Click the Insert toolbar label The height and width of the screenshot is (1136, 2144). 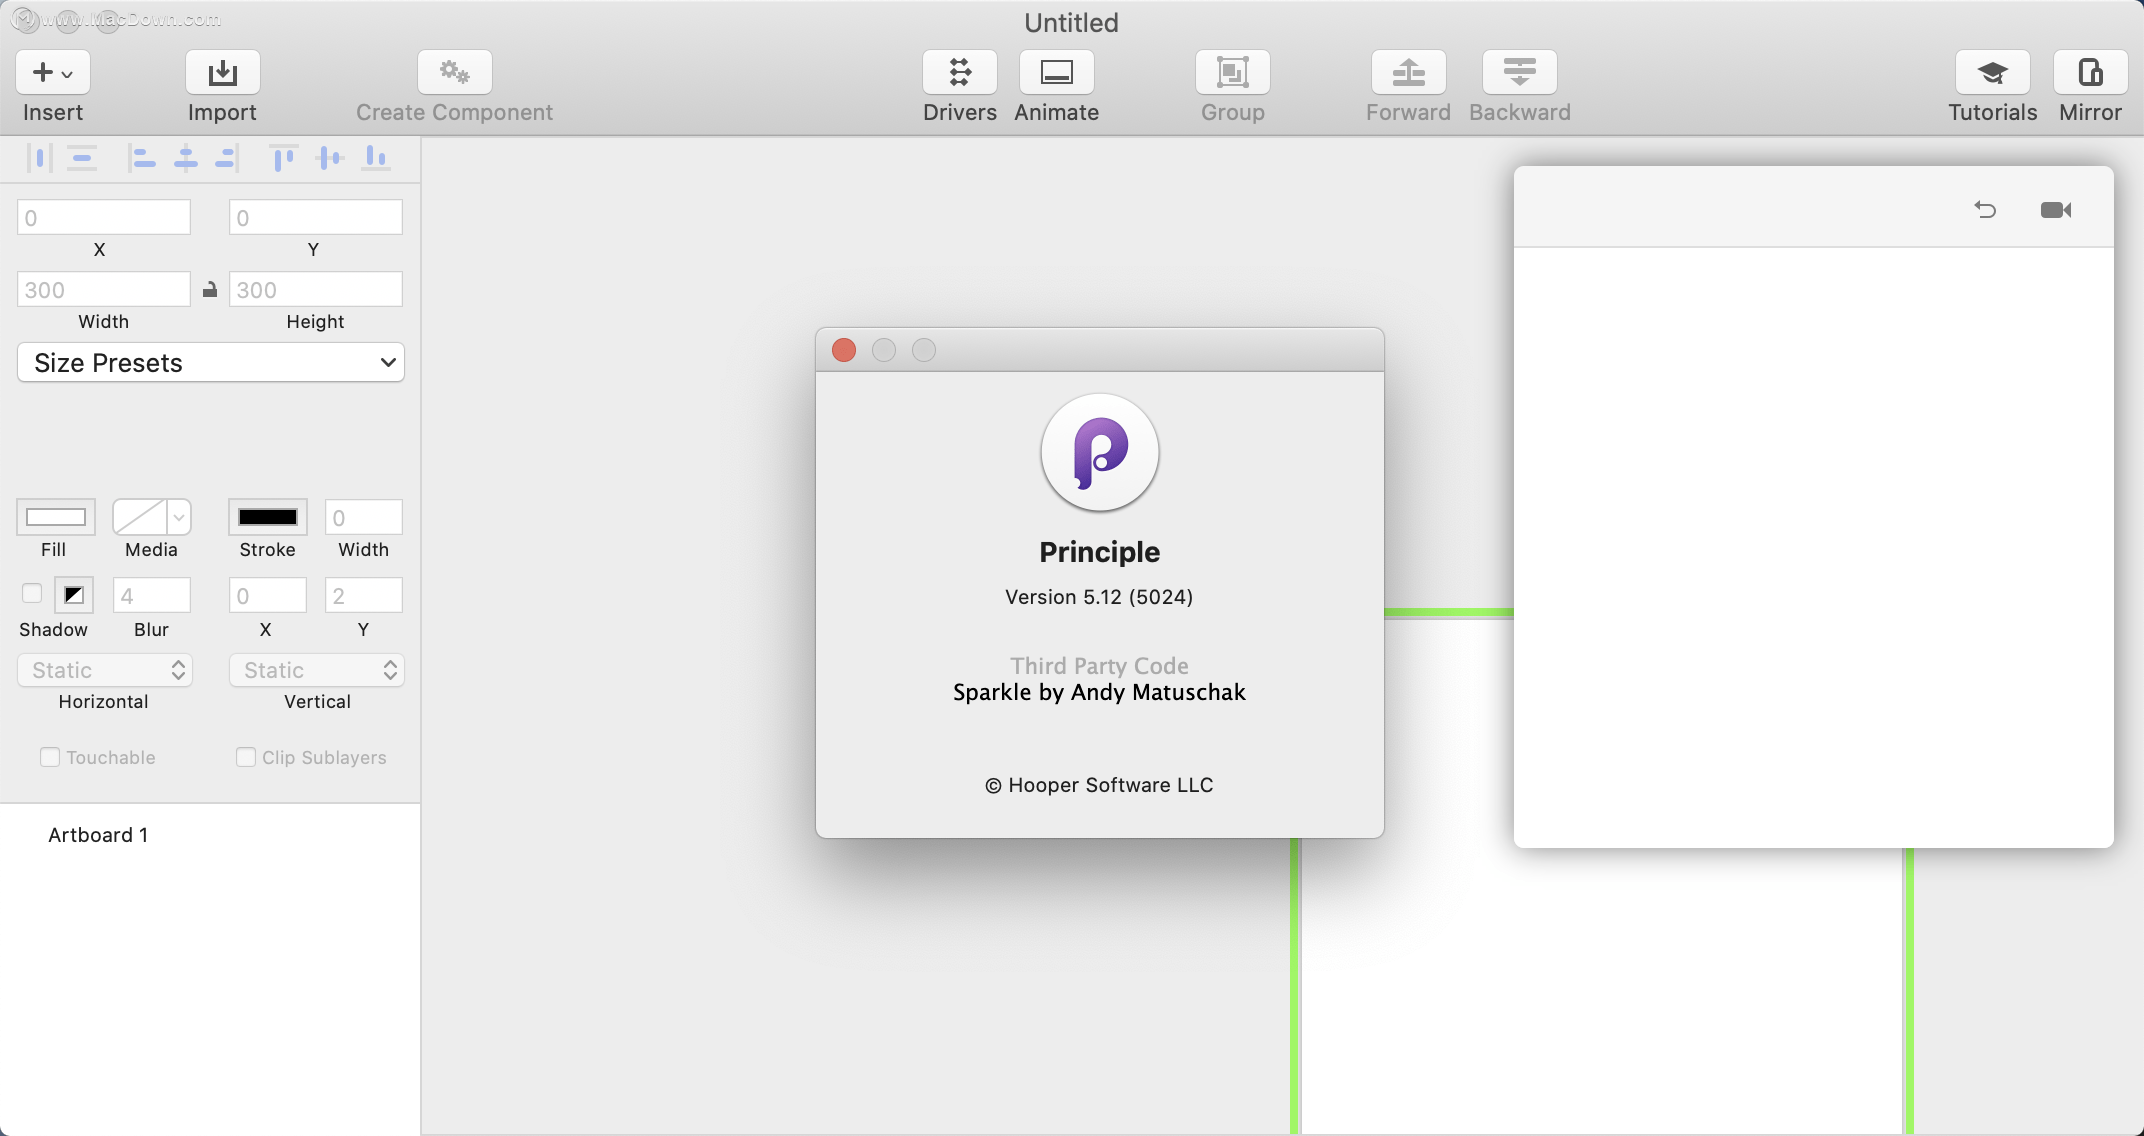53,112
